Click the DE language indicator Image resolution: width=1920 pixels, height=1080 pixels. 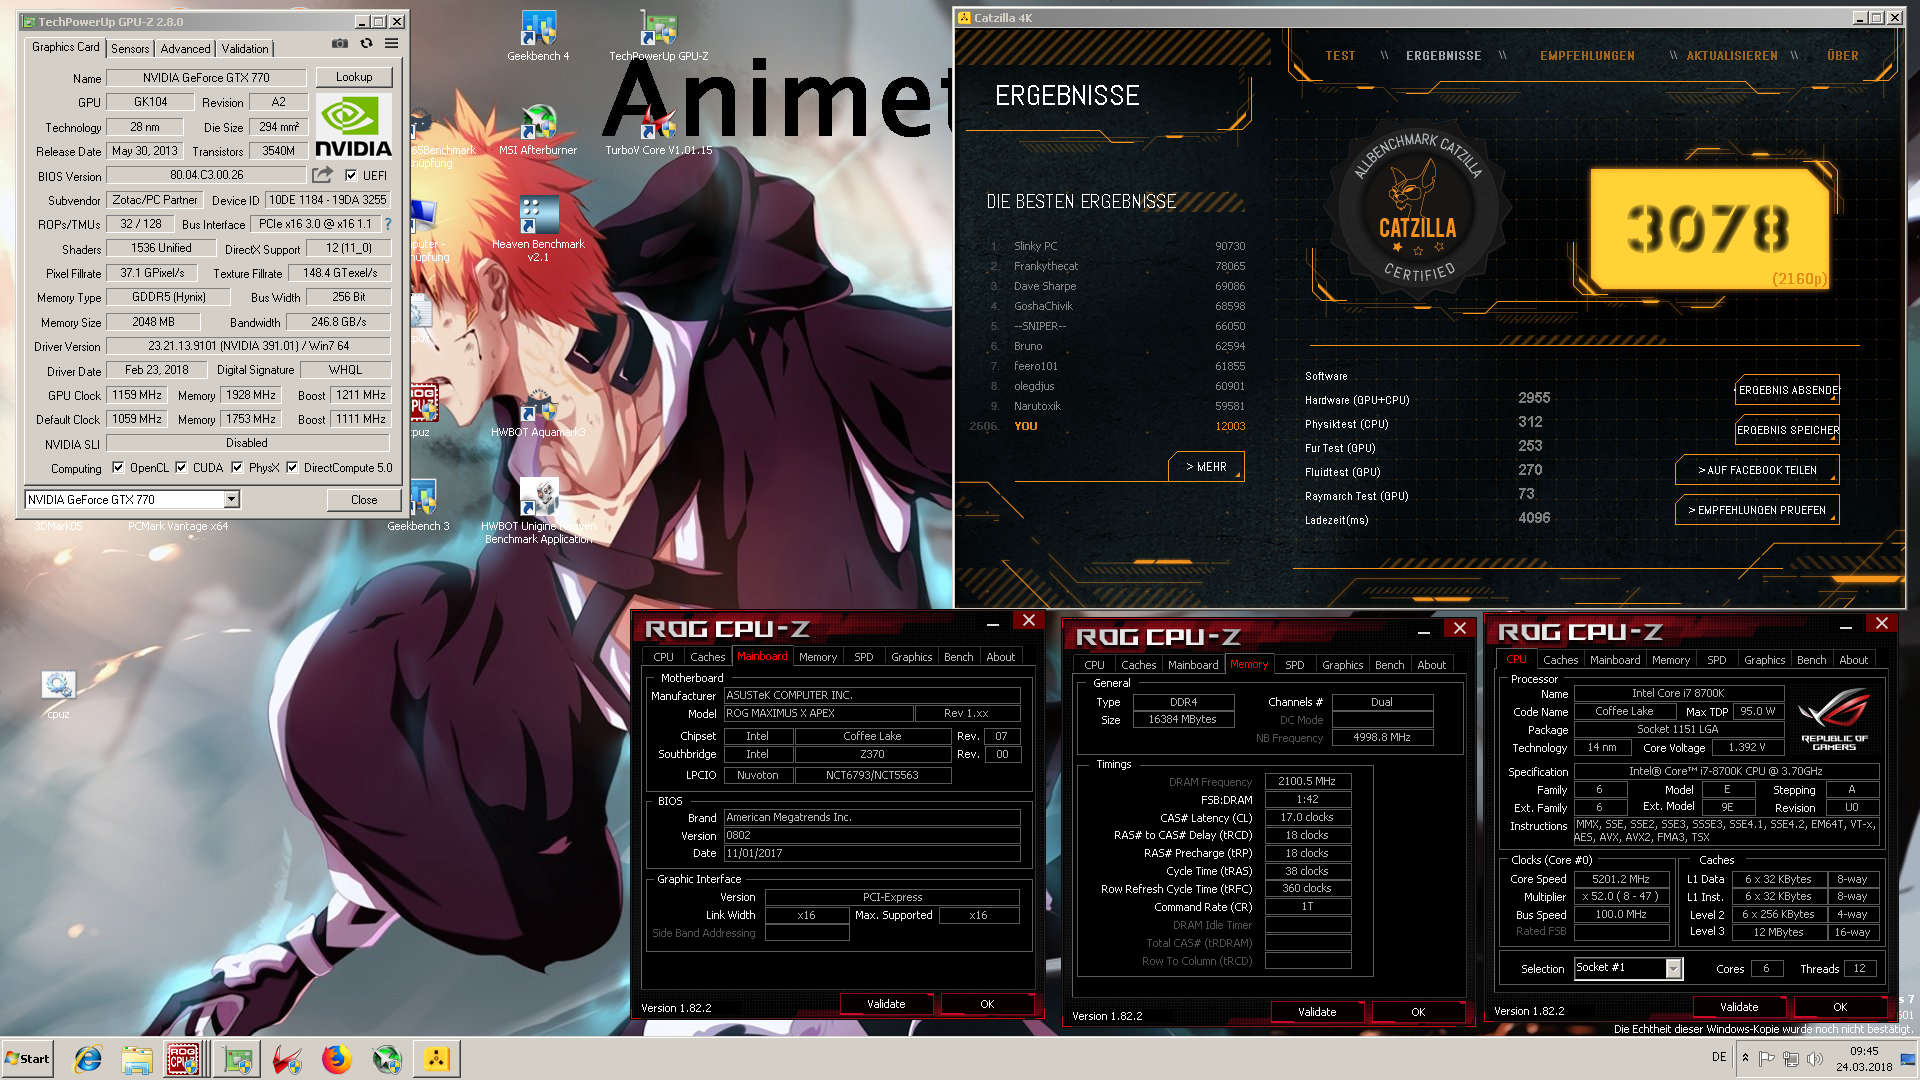click(x=1718, y=1057)
